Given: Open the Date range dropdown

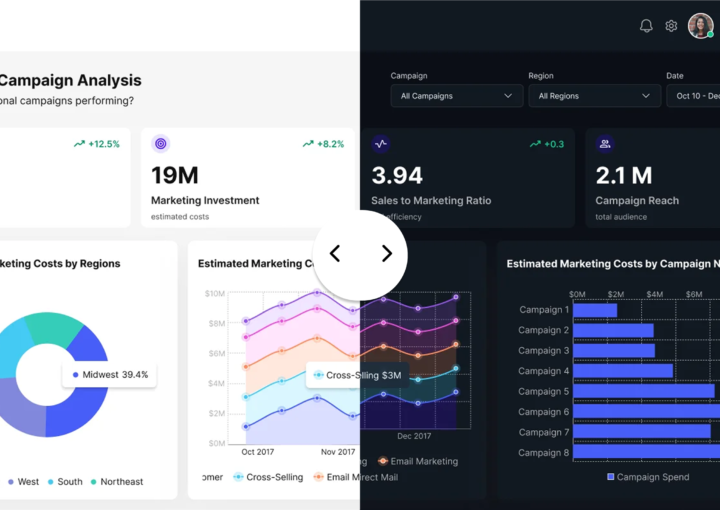Looking at the screenshot, I should point(694,96).
